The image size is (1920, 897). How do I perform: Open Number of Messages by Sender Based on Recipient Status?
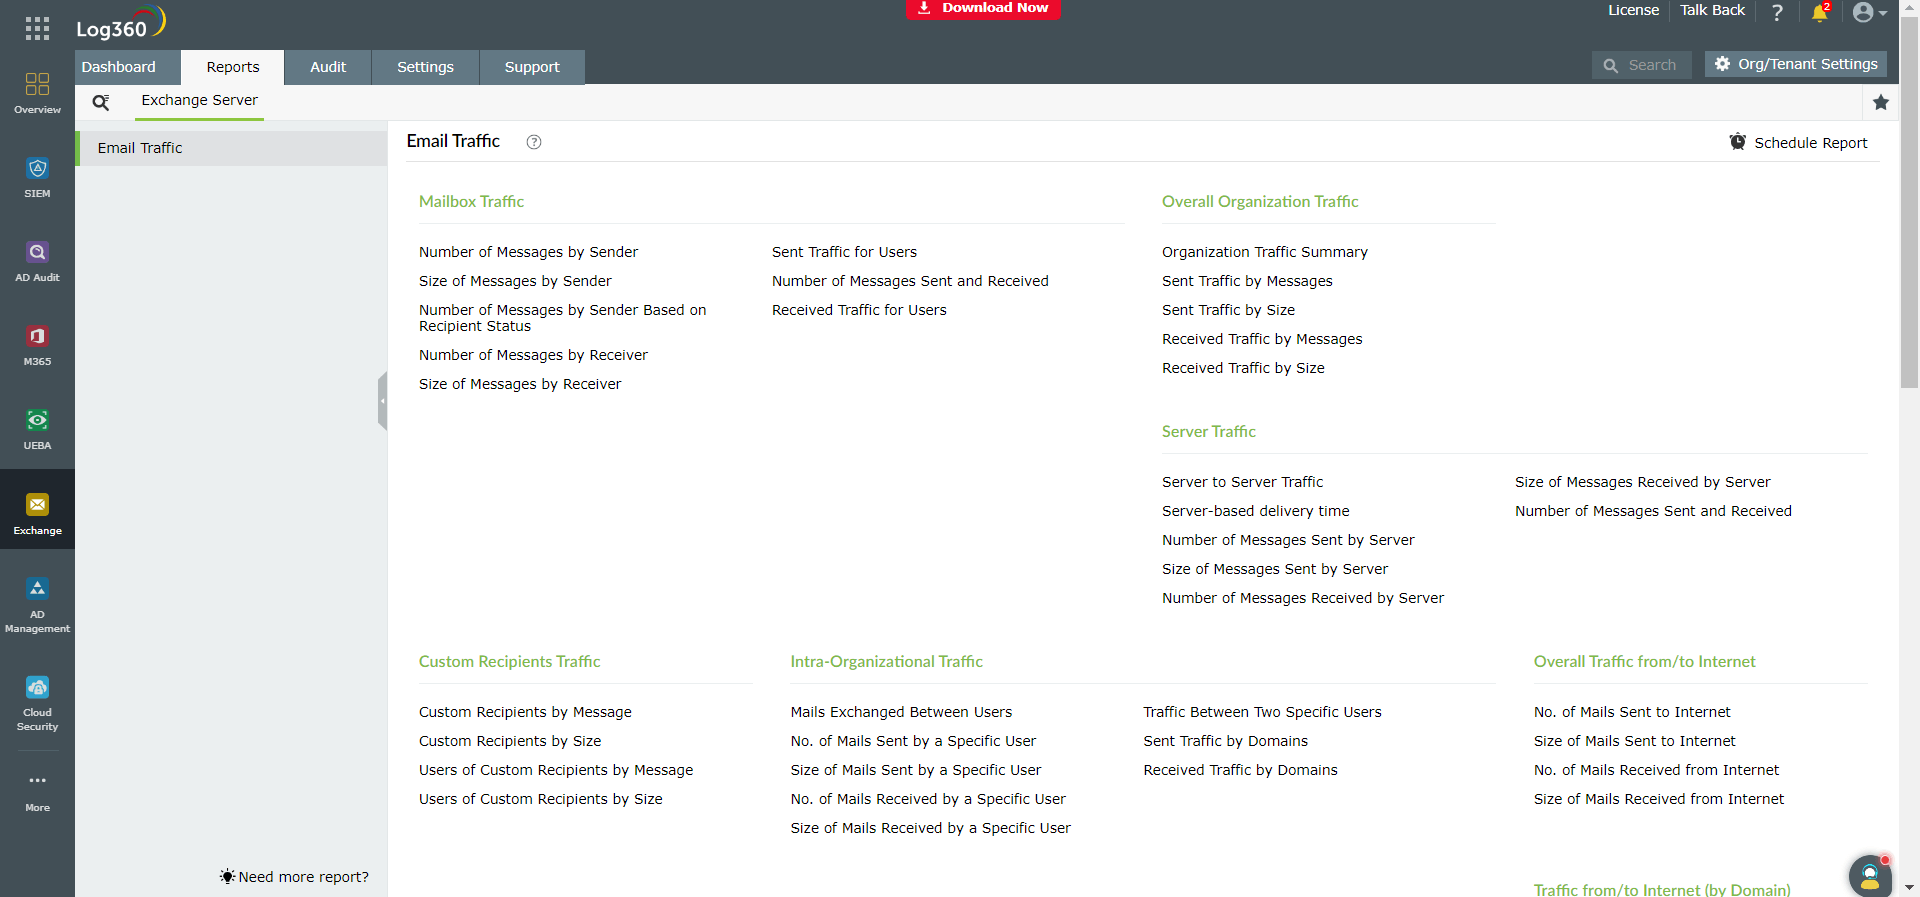(x=563, y=318)
